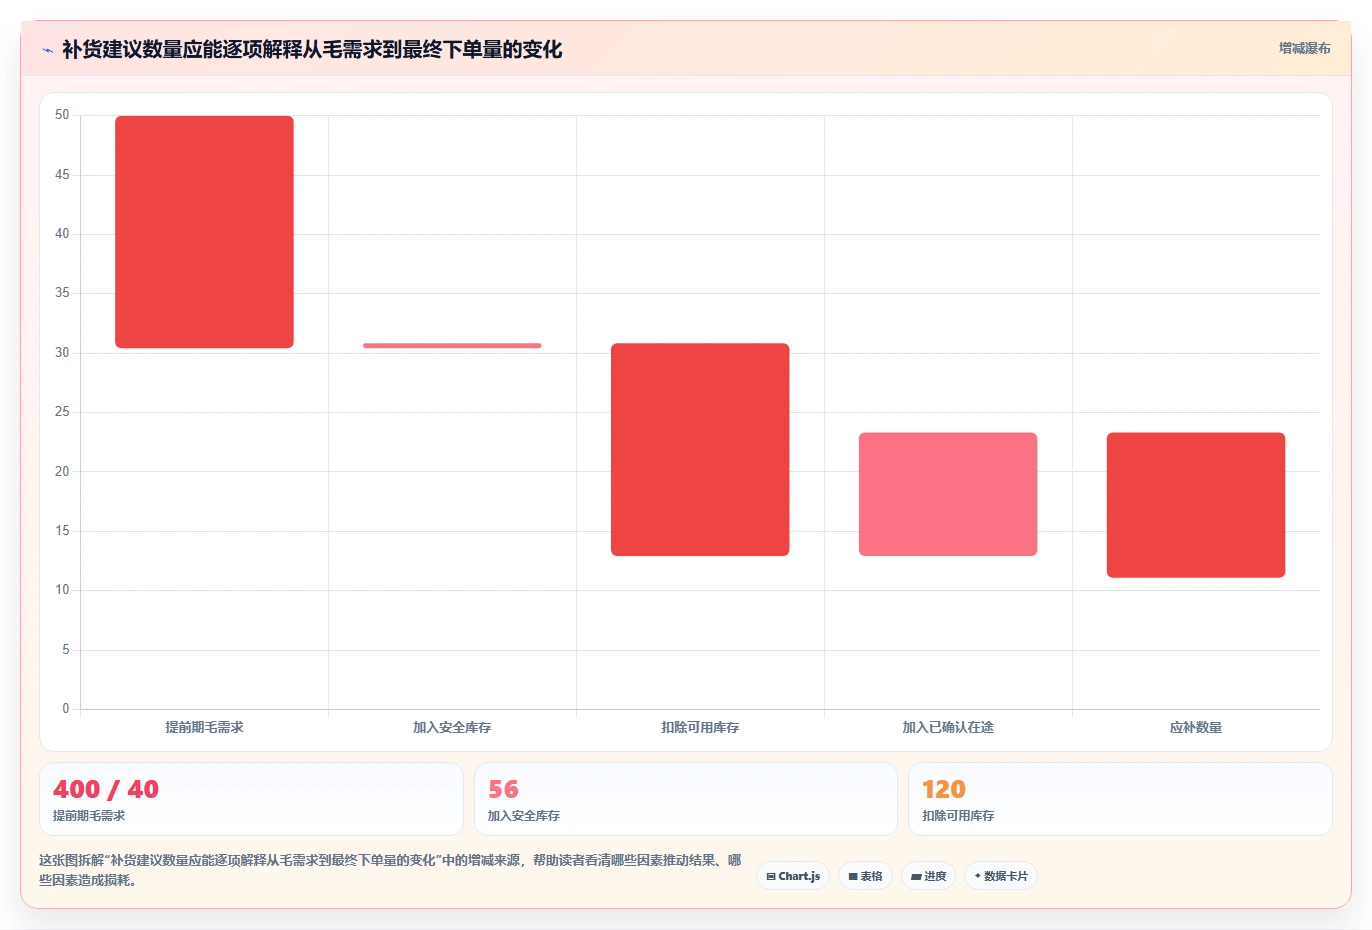Click the pink 加入已确认在途 bar
This screenshot has width=1372, height=930.
coord(948,494)
